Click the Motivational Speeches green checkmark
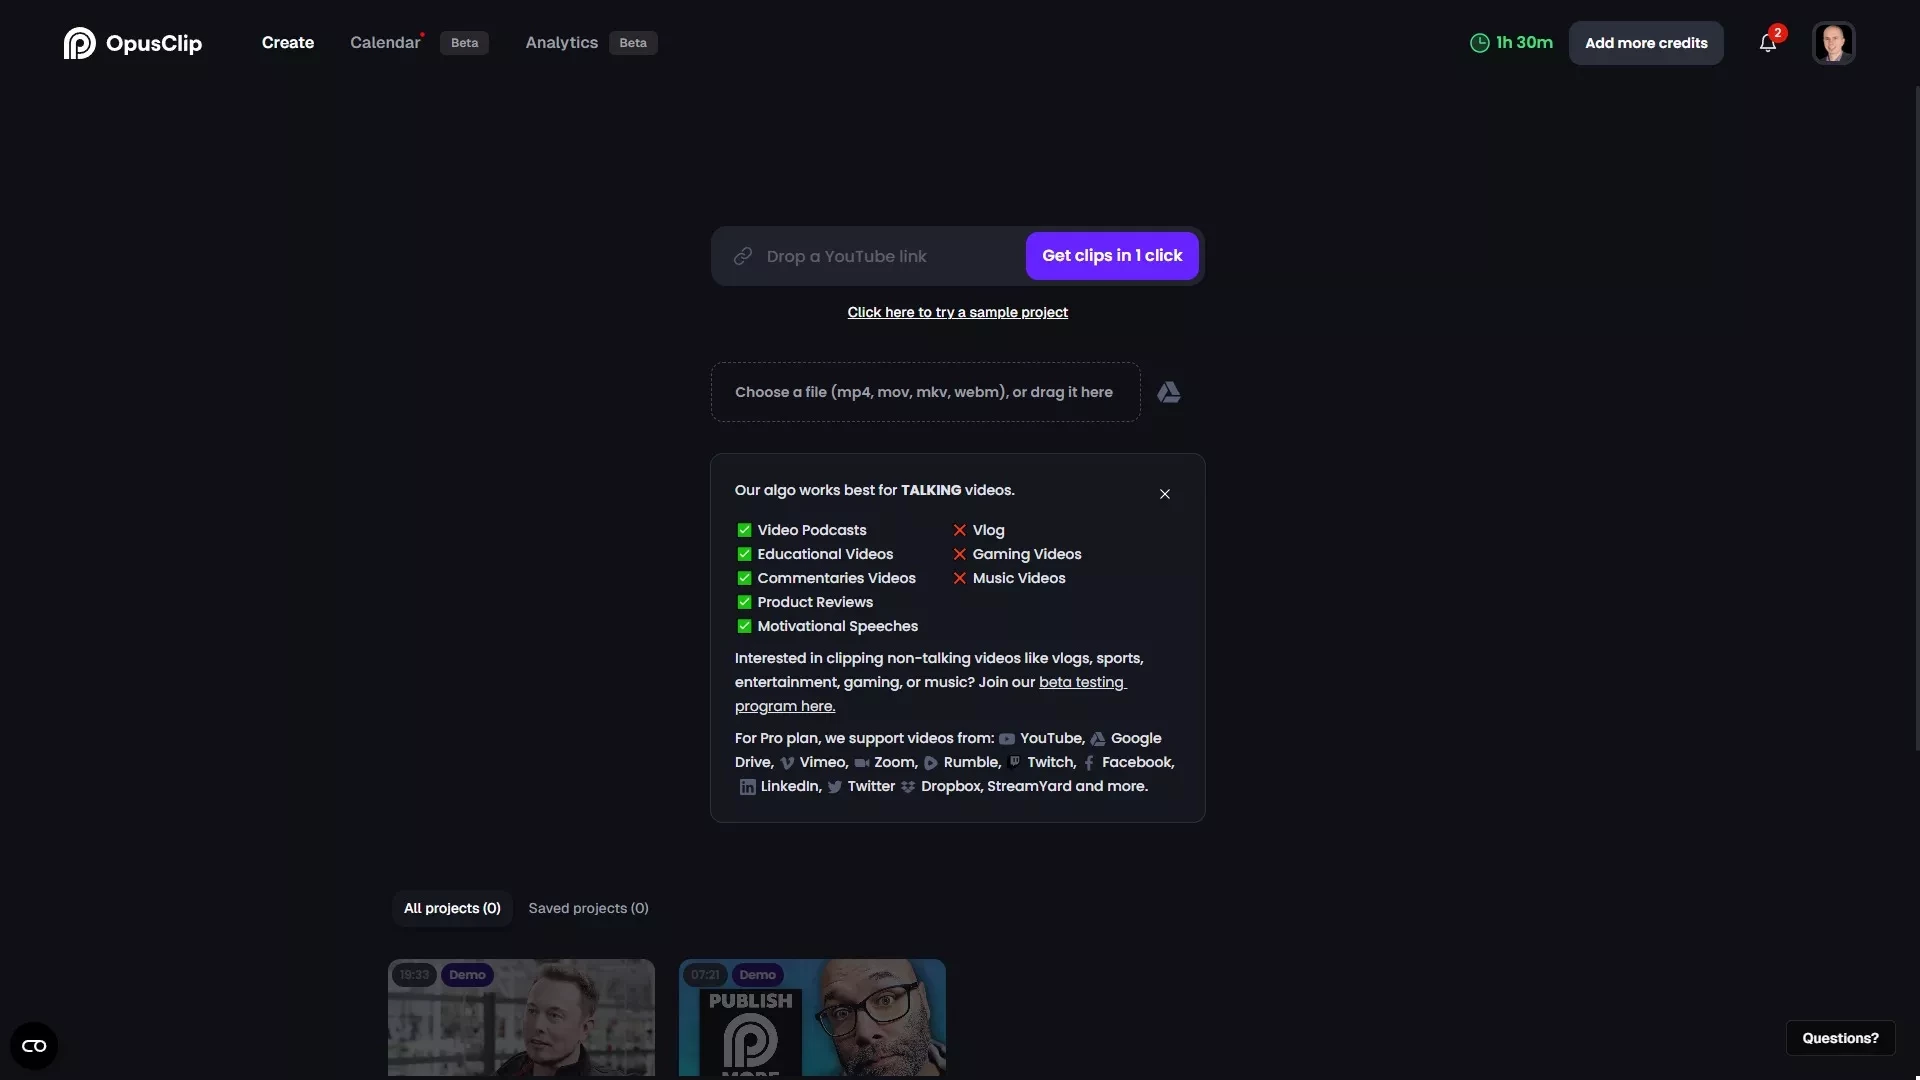Screen dimensions: 1920x1080 point(744,626)
